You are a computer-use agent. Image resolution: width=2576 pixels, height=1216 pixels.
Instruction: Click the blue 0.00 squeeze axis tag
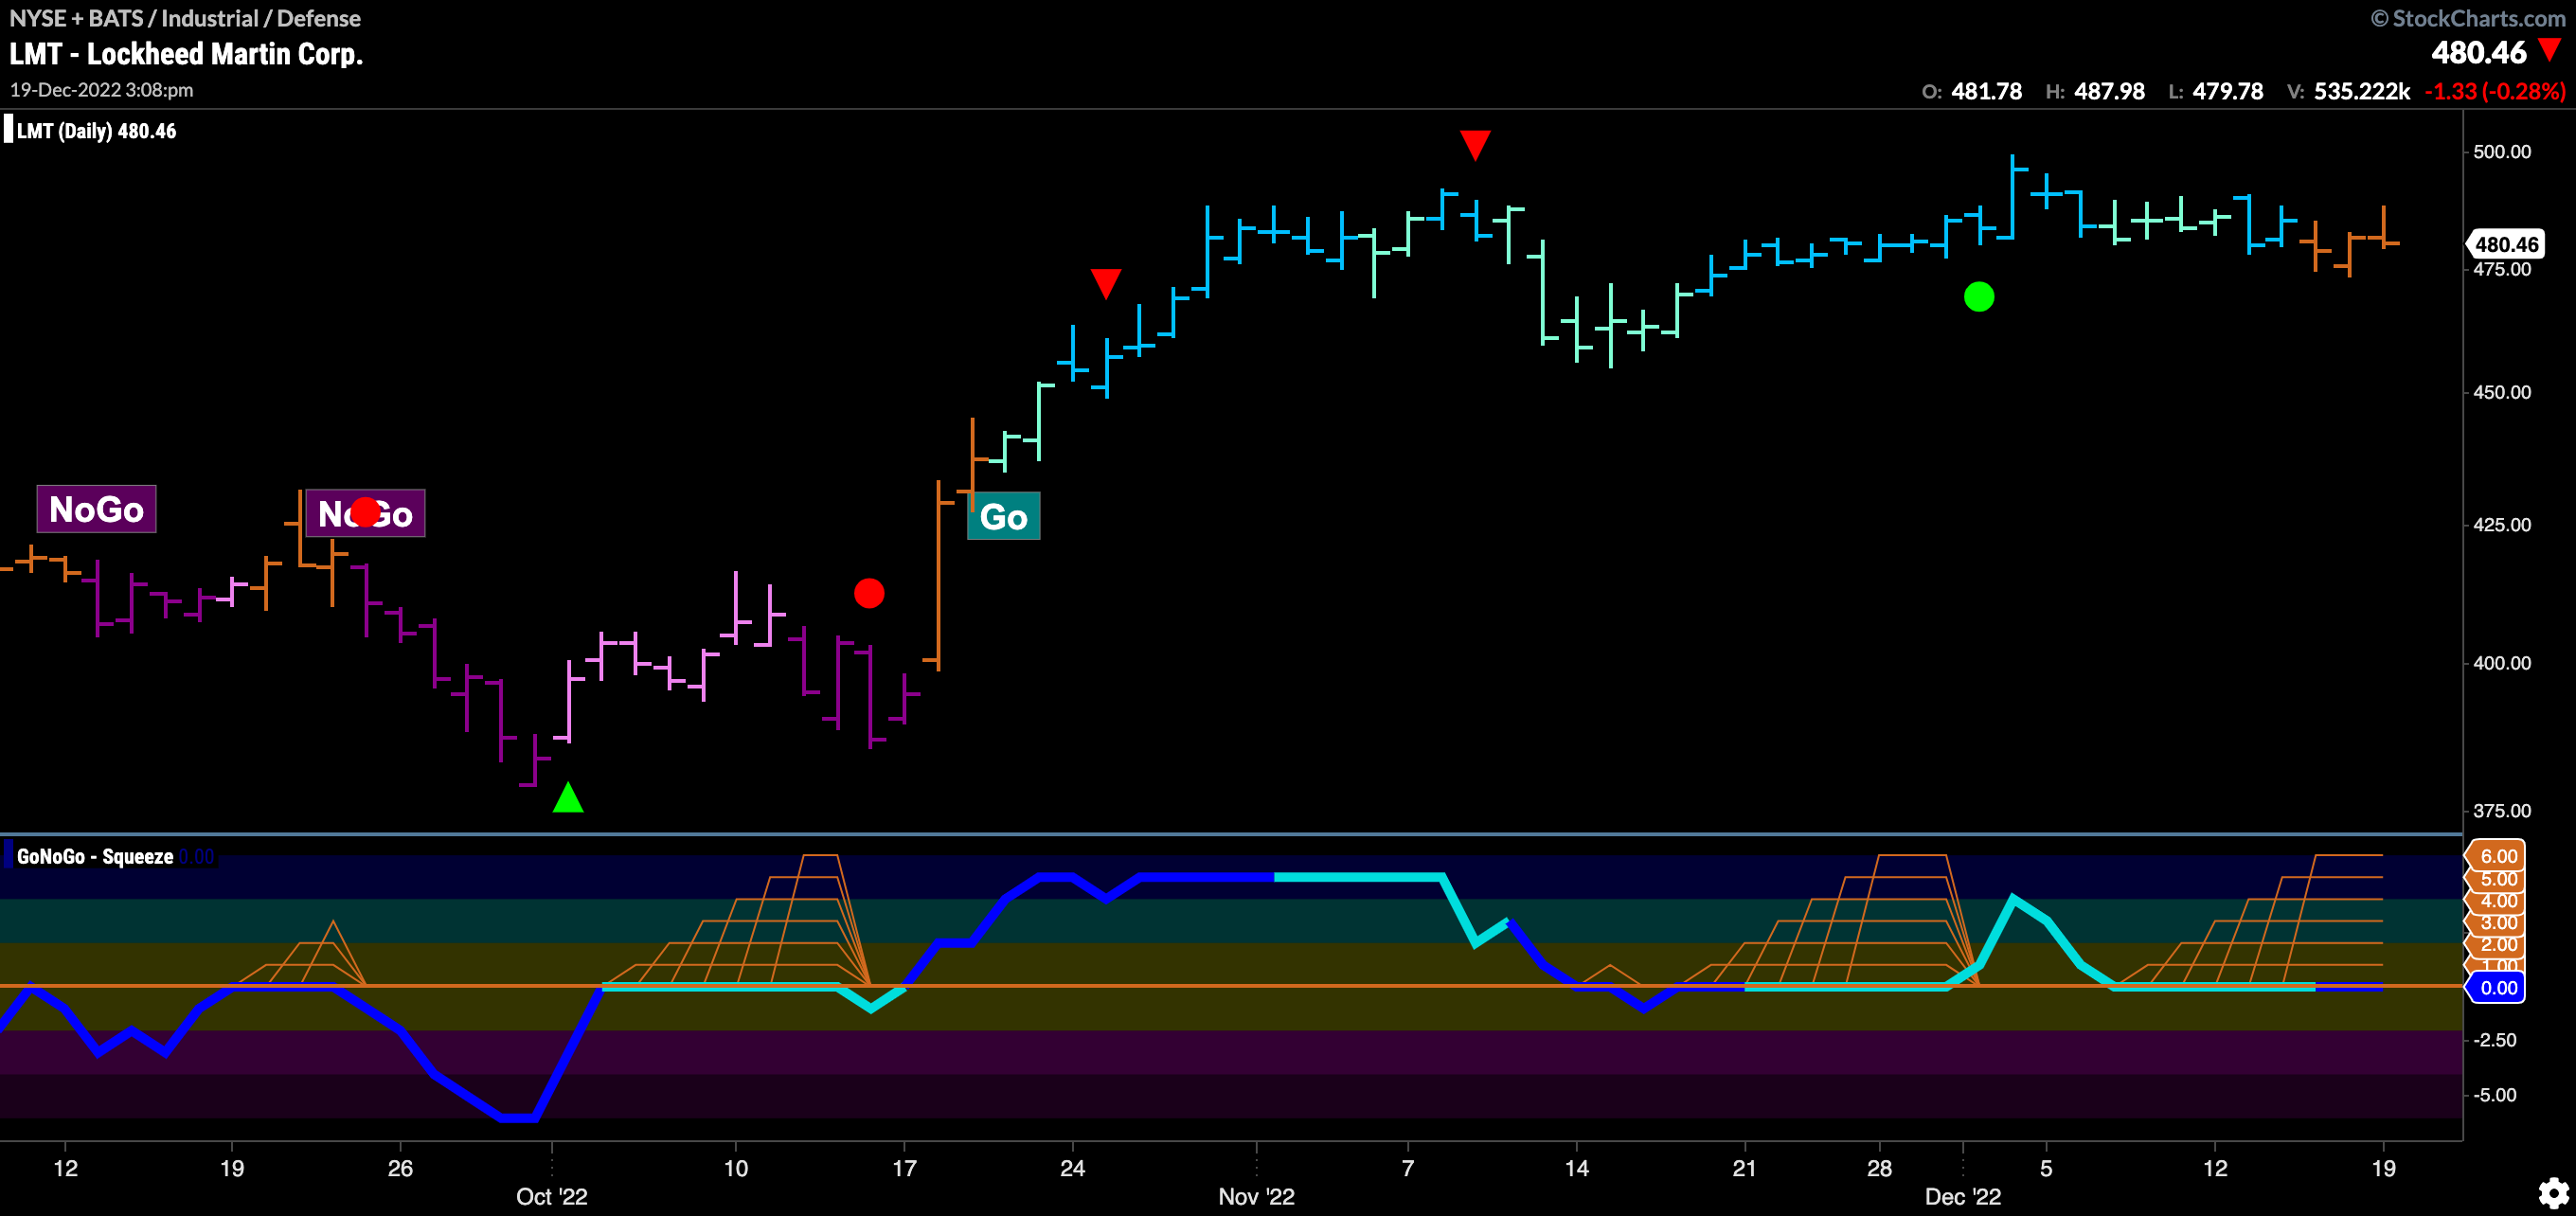point(2497,988)
